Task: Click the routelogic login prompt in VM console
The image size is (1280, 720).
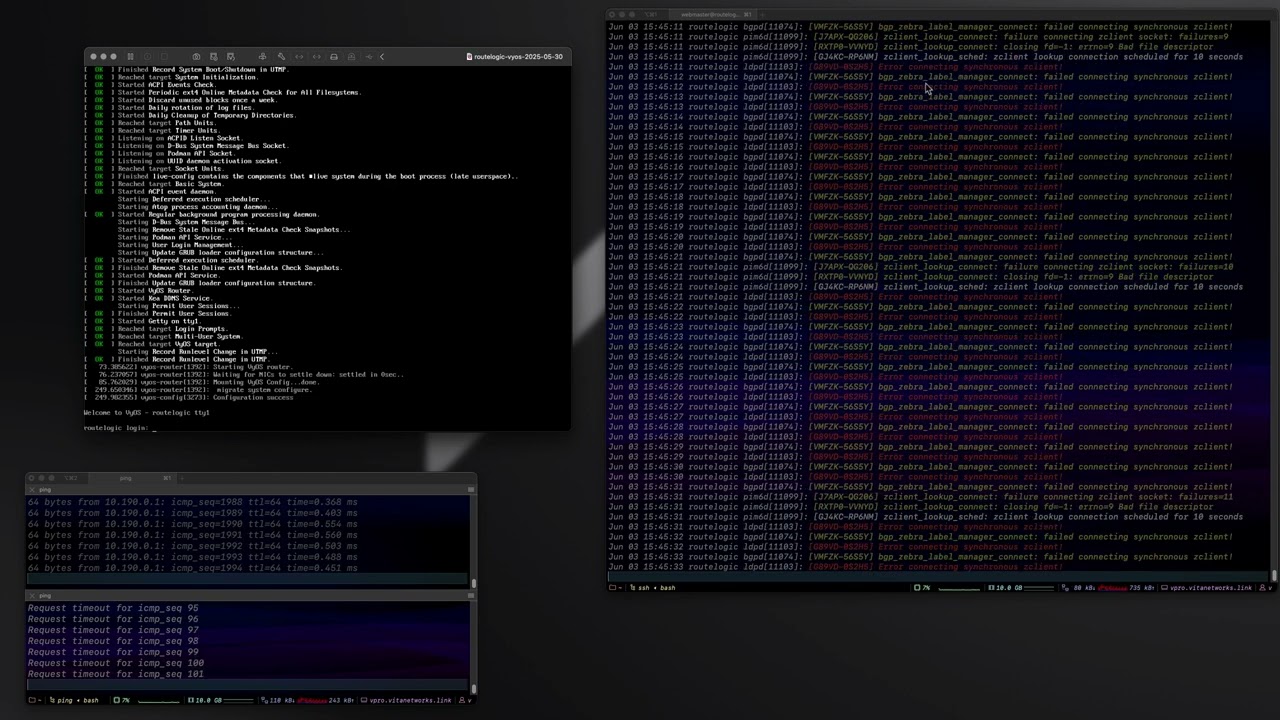Action: (x=120, y=428)
